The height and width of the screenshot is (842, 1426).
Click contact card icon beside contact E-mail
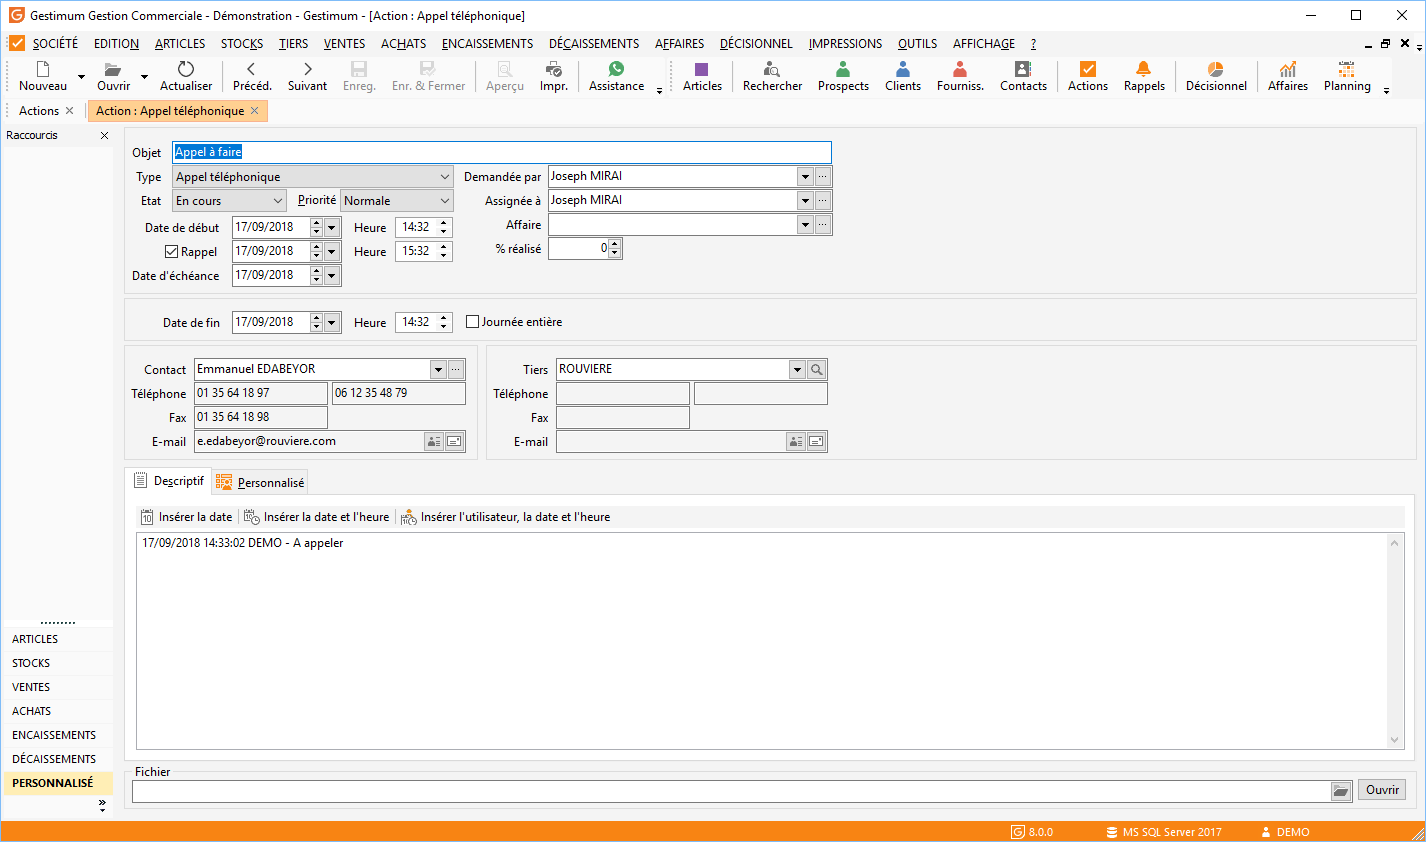coord(434,441)
